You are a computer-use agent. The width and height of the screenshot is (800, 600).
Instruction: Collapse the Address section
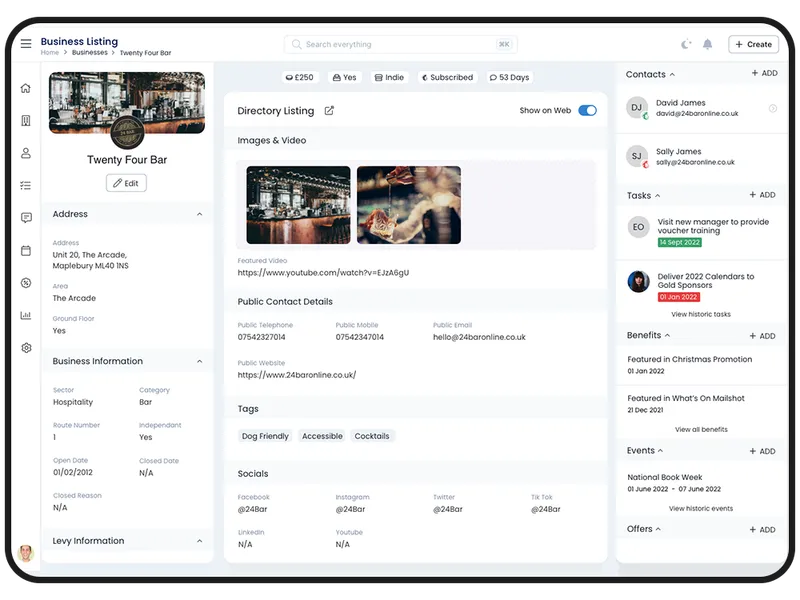point(199,214)
